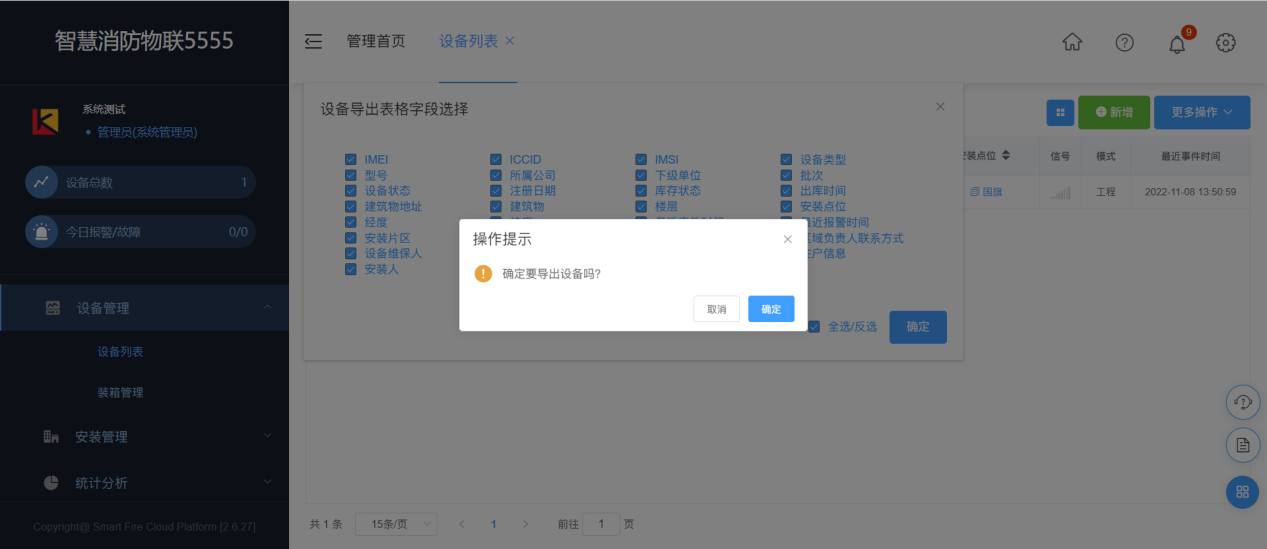Toggle the ICCID export checkbox
Screen dimensions: 1267x549
496,160
